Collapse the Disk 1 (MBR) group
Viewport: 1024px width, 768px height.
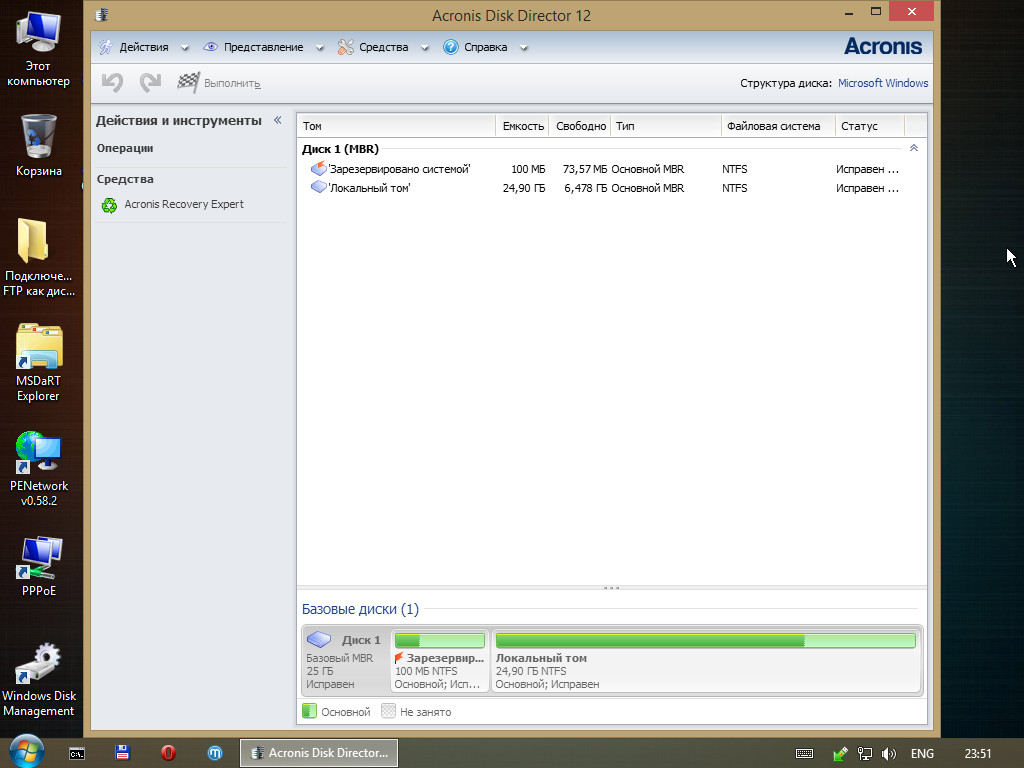(913, 148)
